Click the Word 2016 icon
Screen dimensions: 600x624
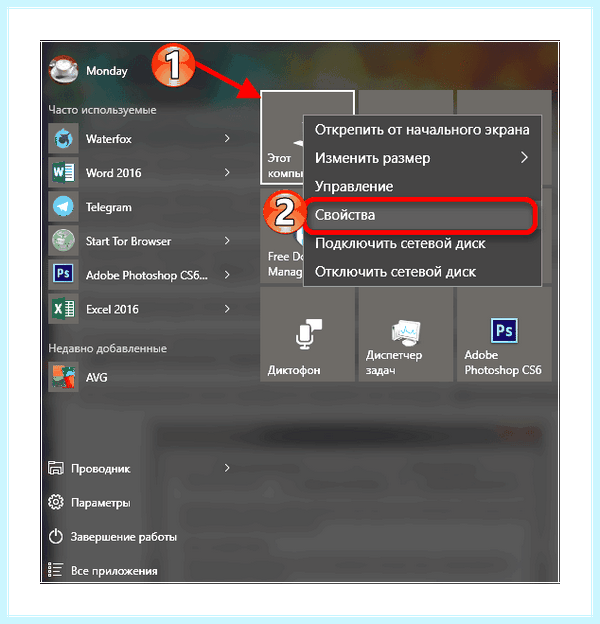click(x=63, y=173)
